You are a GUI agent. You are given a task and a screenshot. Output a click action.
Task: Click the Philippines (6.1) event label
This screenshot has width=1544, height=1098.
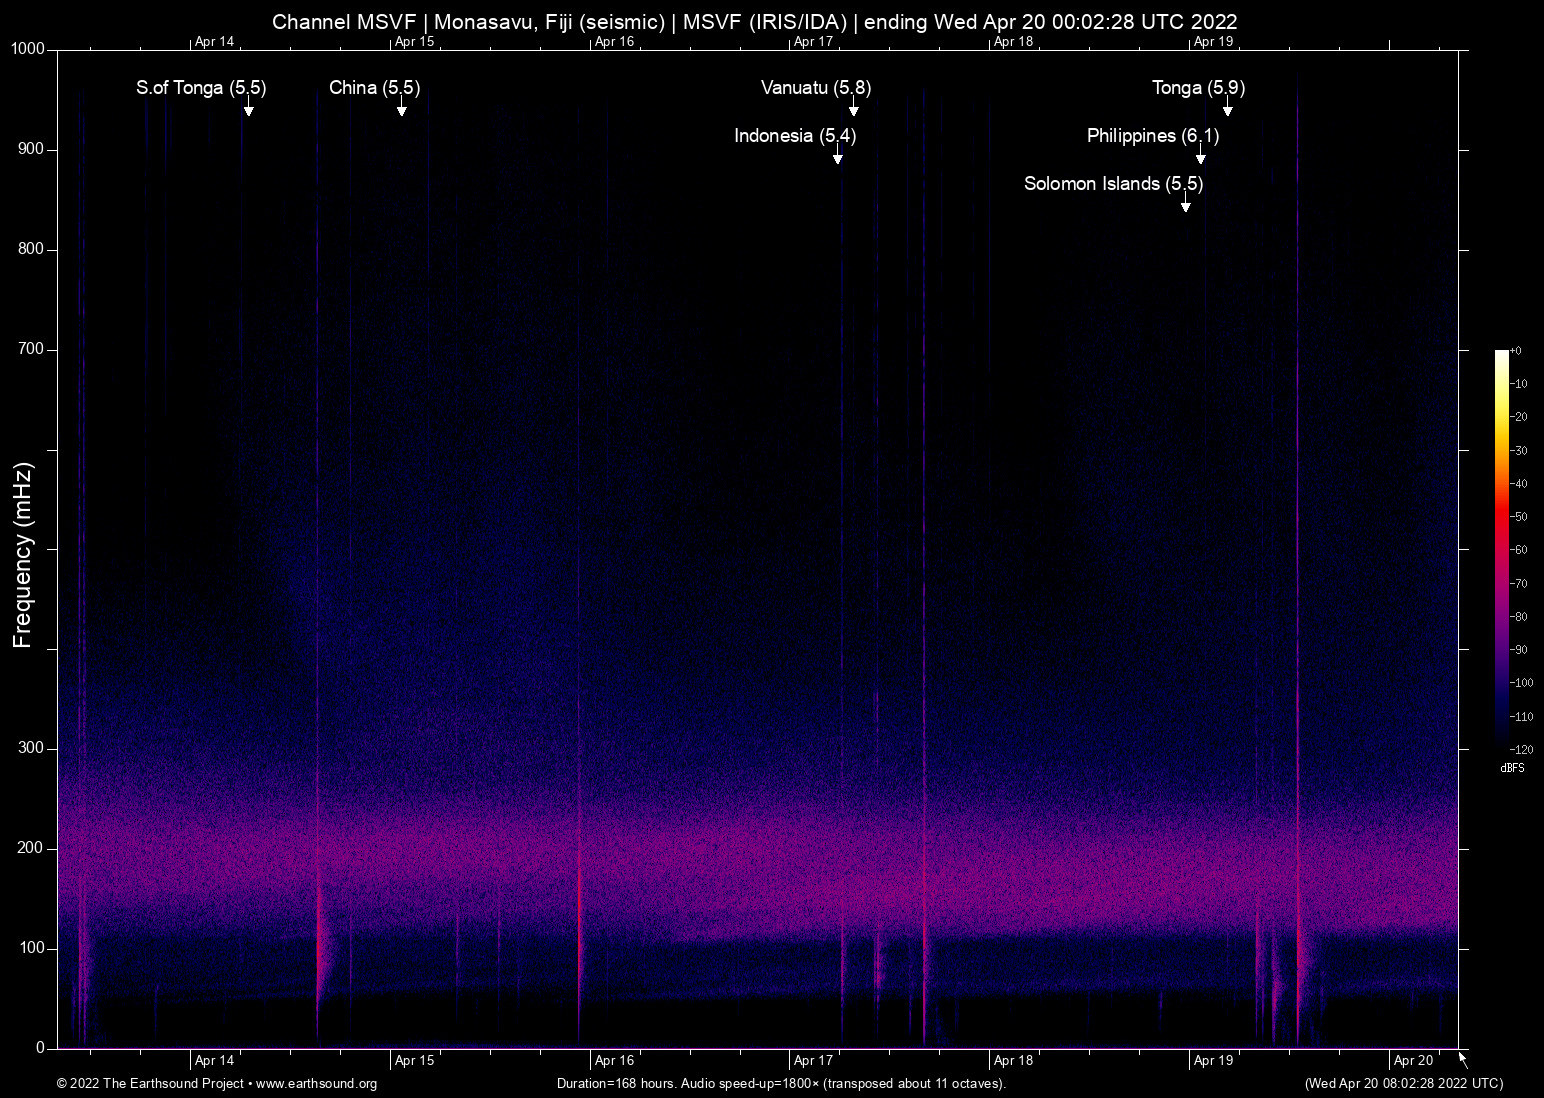(x=1152, y=136)
